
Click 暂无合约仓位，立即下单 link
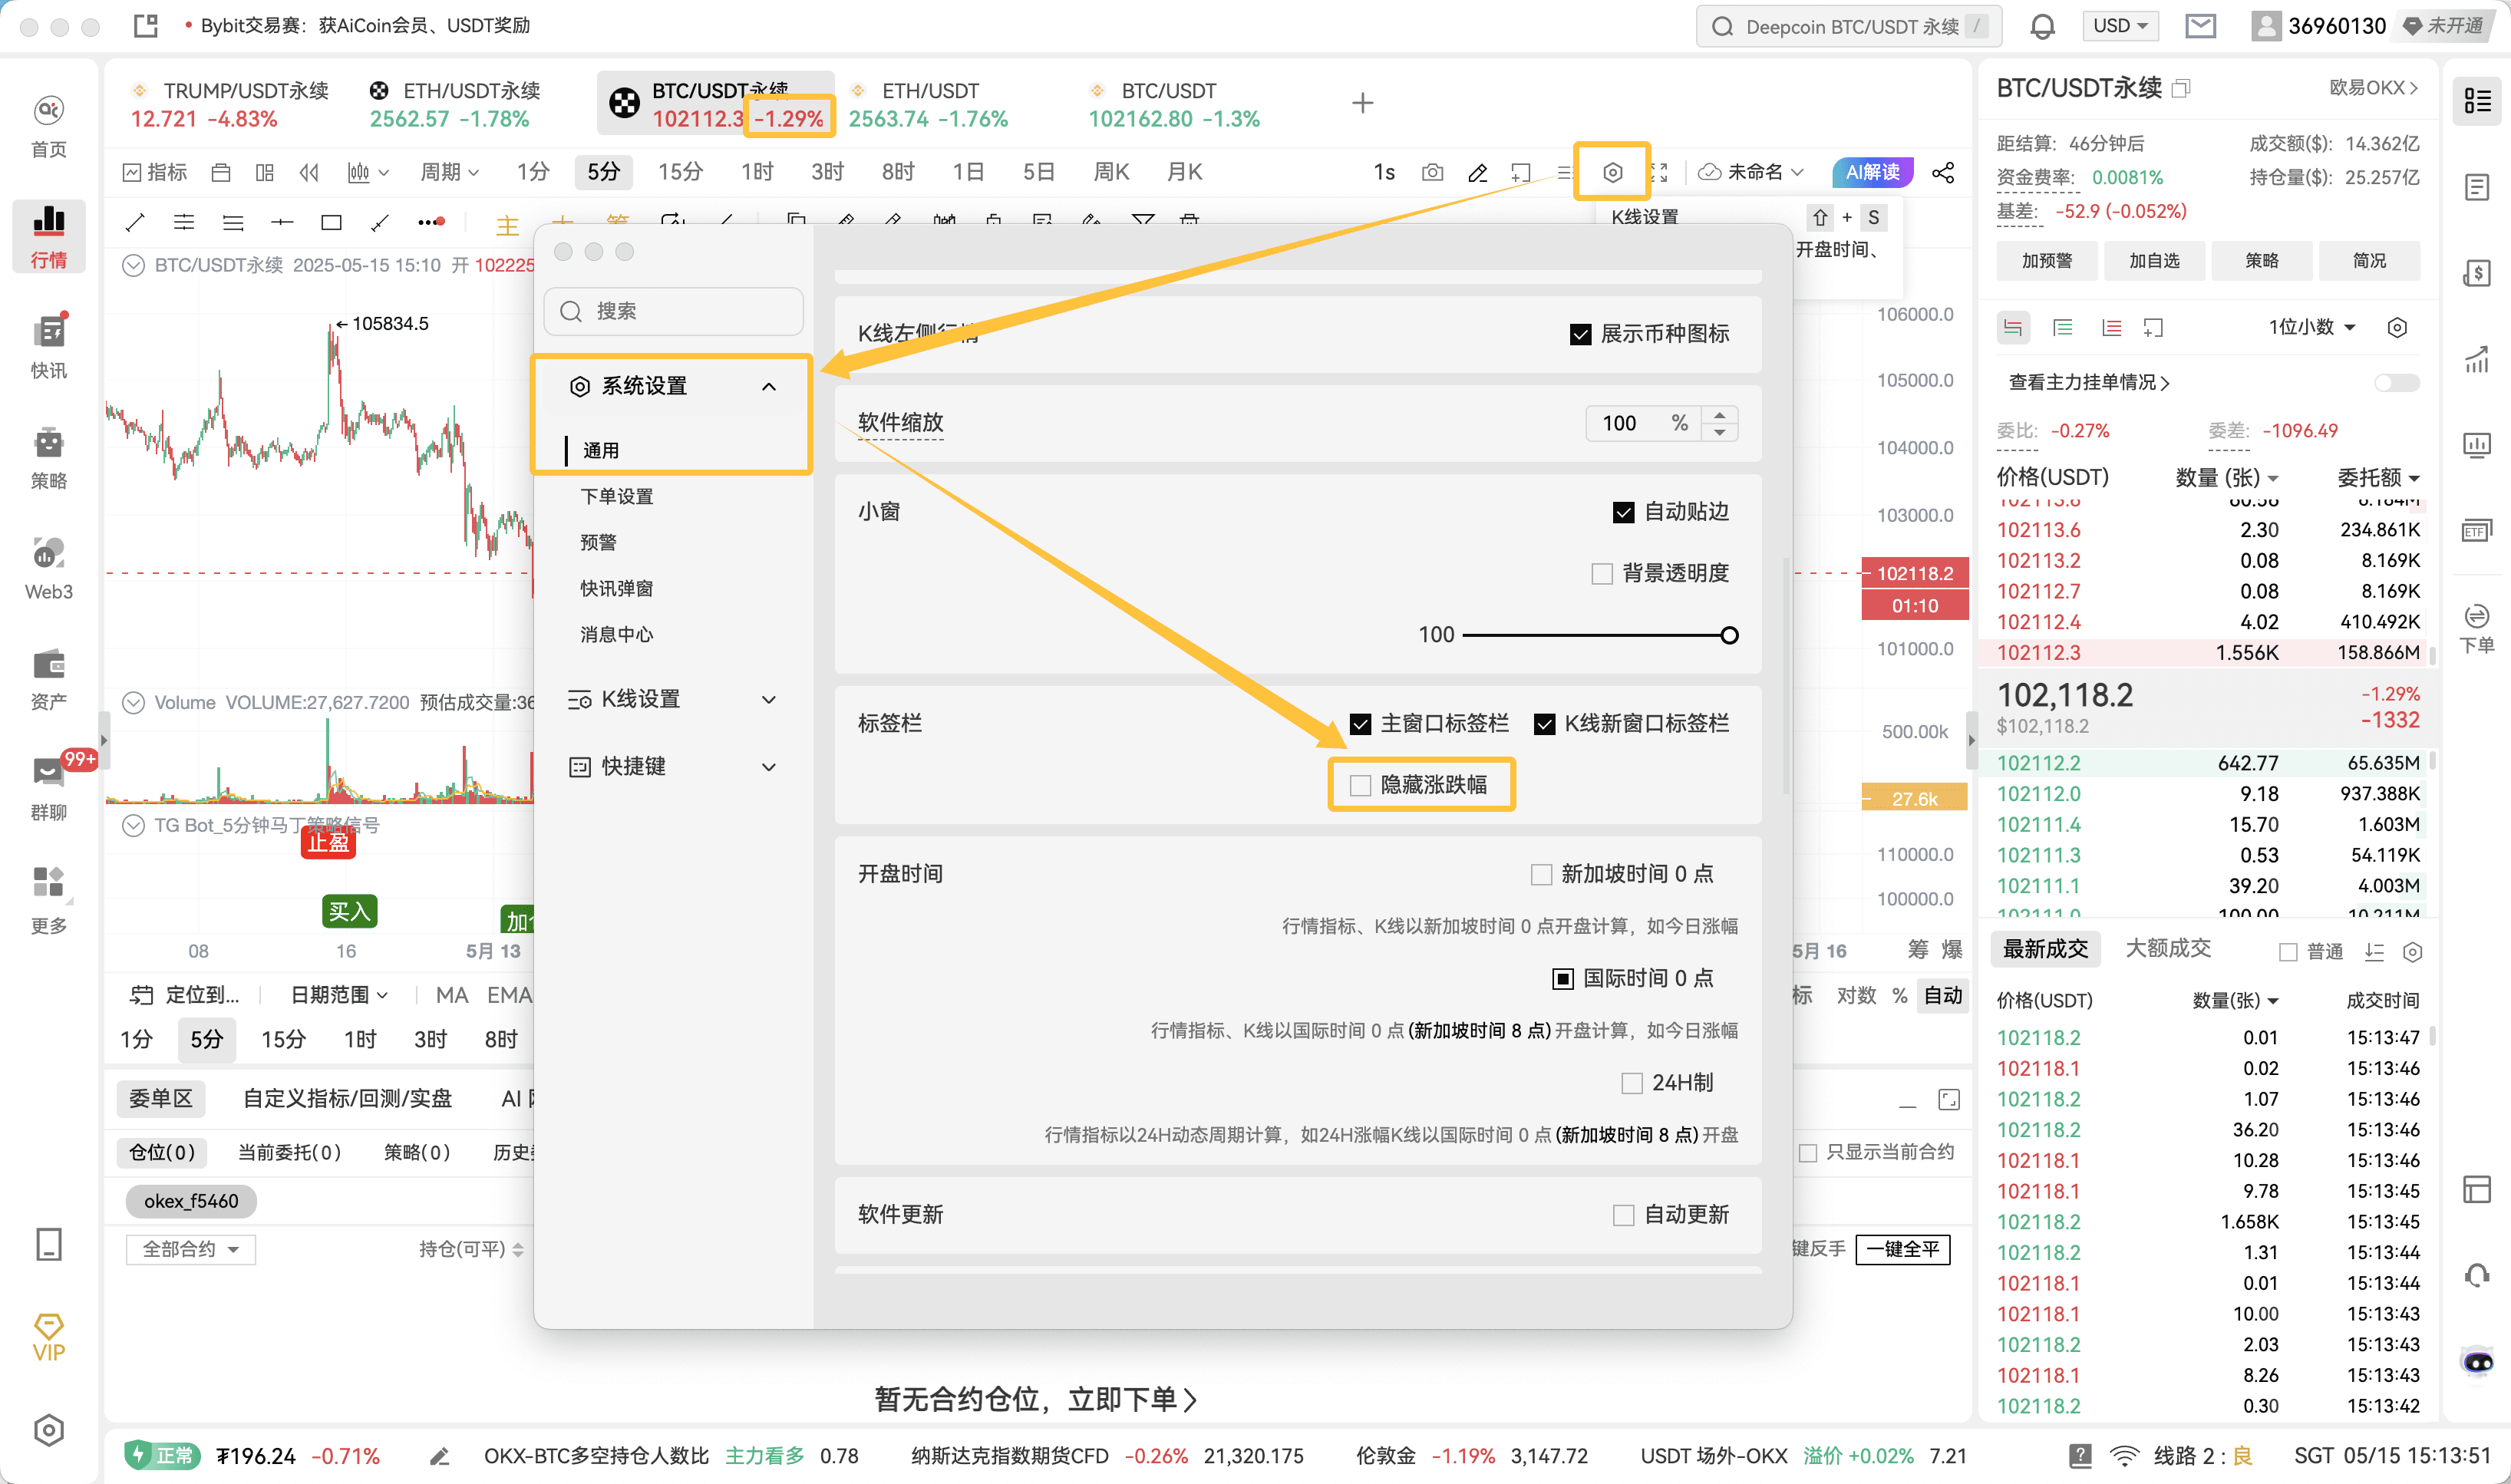point(1036,1399)
